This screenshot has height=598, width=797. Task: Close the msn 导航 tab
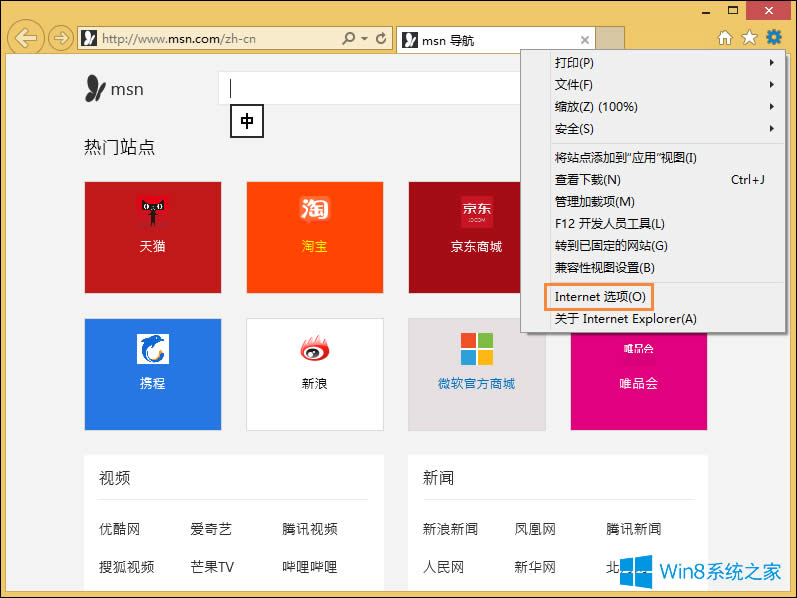585,40
